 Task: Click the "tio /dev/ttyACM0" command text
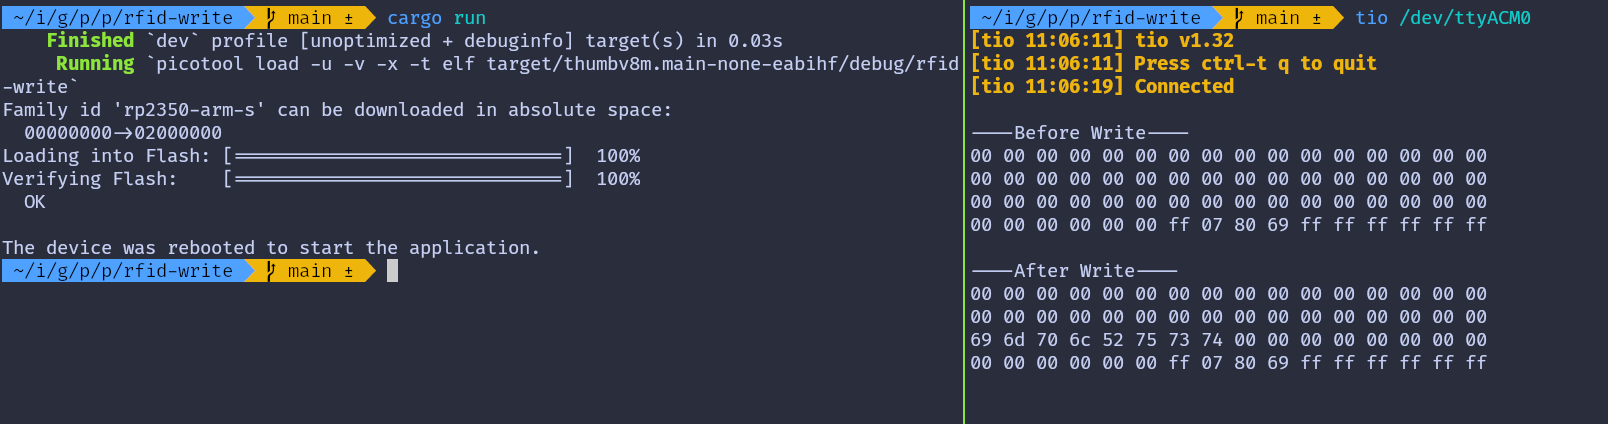[1442, 18]
